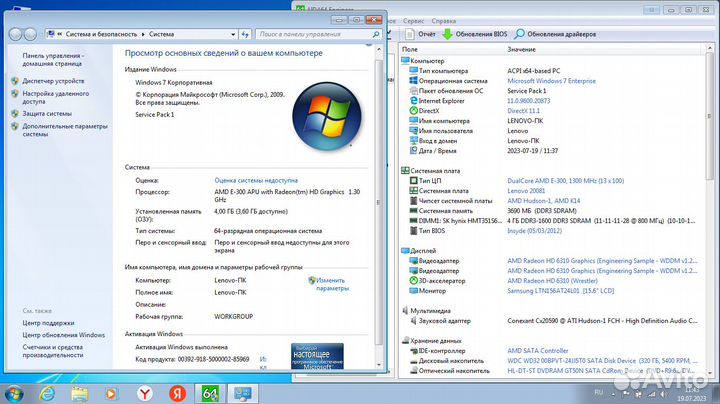Click the AMD SATA Controller link
Image resolution: width=720 pixels, height=404 pixels.
point(538,351)
